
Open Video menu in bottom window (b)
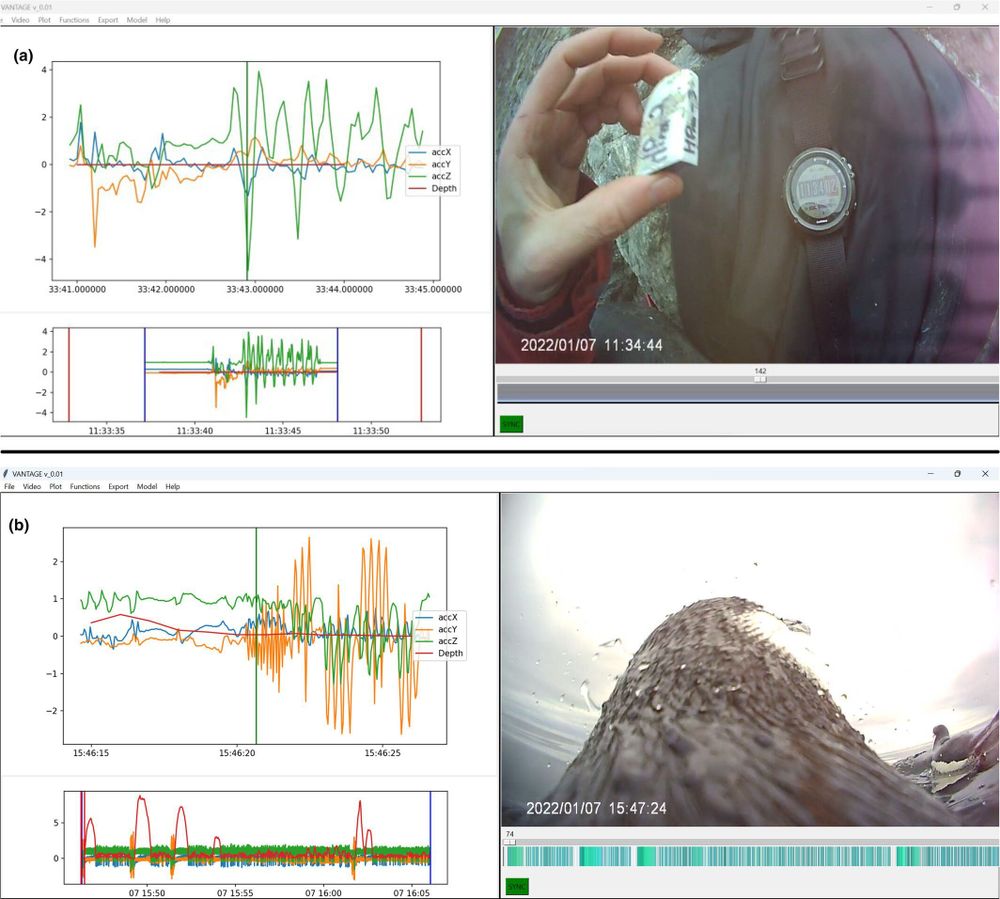pyautogui.click(x=32, y=486)
